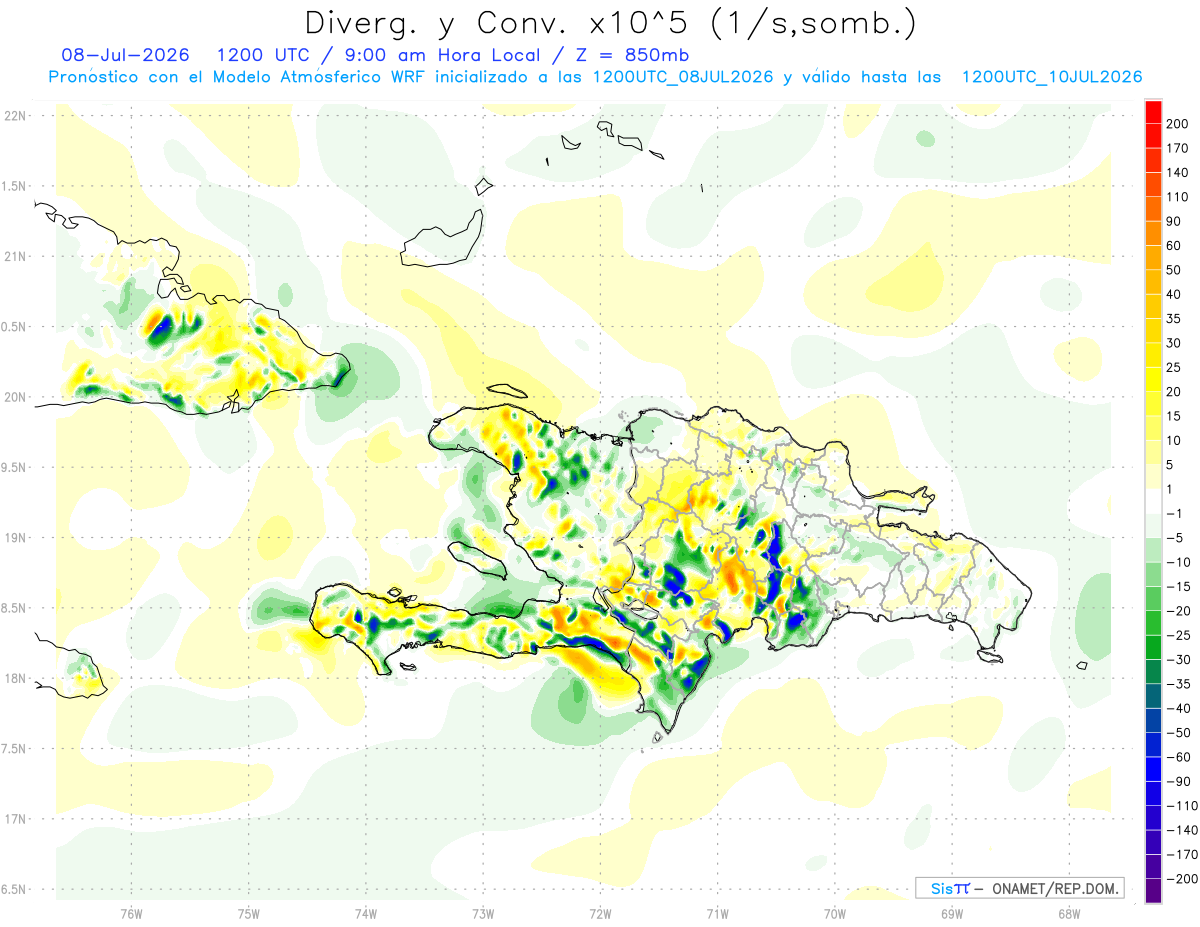Click the '9.5N' latitude label

coord(14,467)
